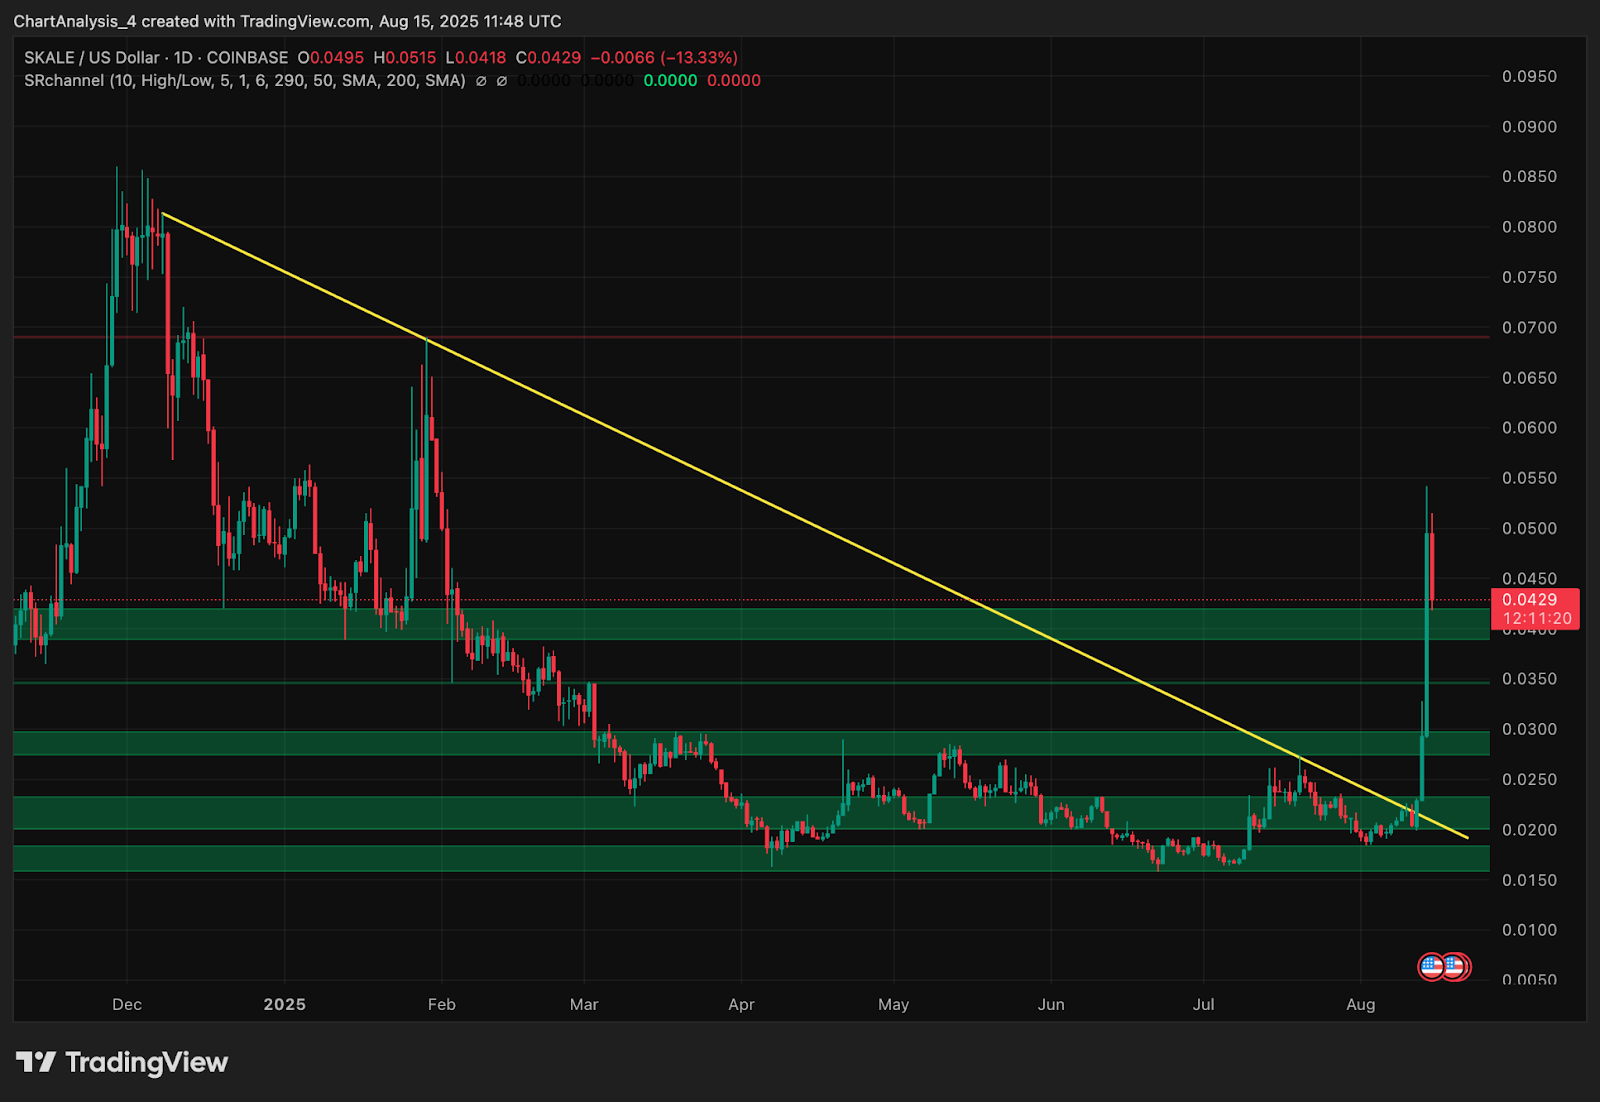This screenshot has height=1102, width=1600.
Task: Click the 2025 label on time axis
Action: pos(285,1004)
